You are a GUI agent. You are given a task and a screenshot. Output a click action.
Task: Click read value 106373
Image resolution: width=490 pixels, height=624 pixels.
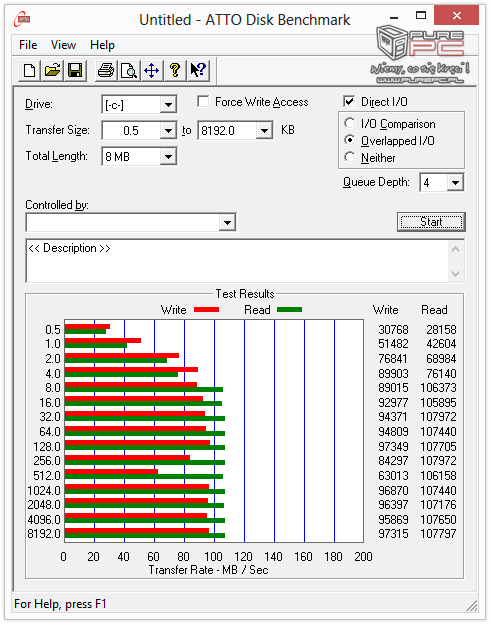click(438, 388)
